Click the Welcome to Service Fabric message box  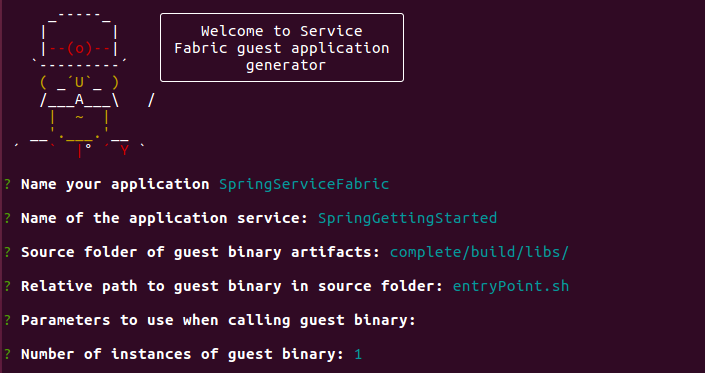(x=282, y=48)
